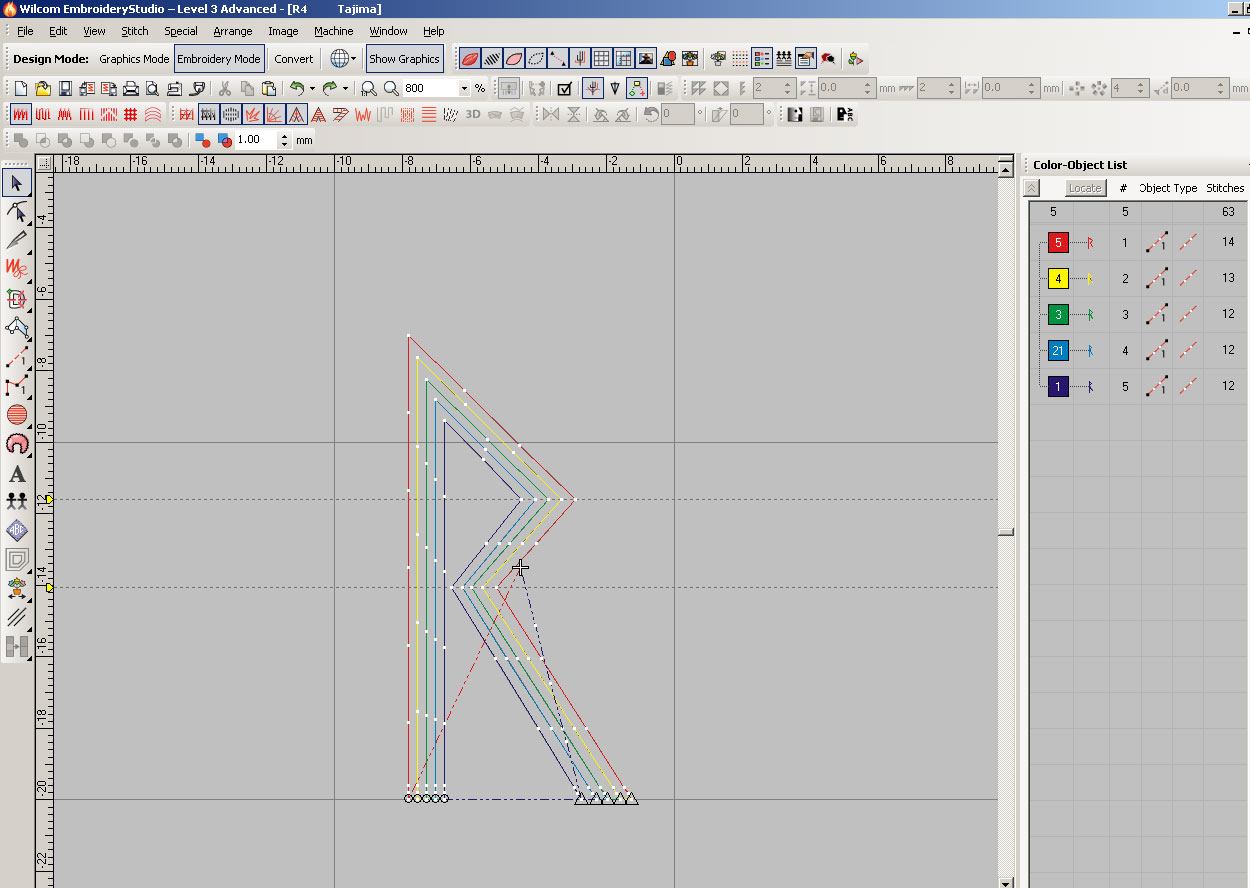Viewport: 1250px width, 888px height.
Task: Switch to Graphics Mode
Action: (x=134, y=59)
